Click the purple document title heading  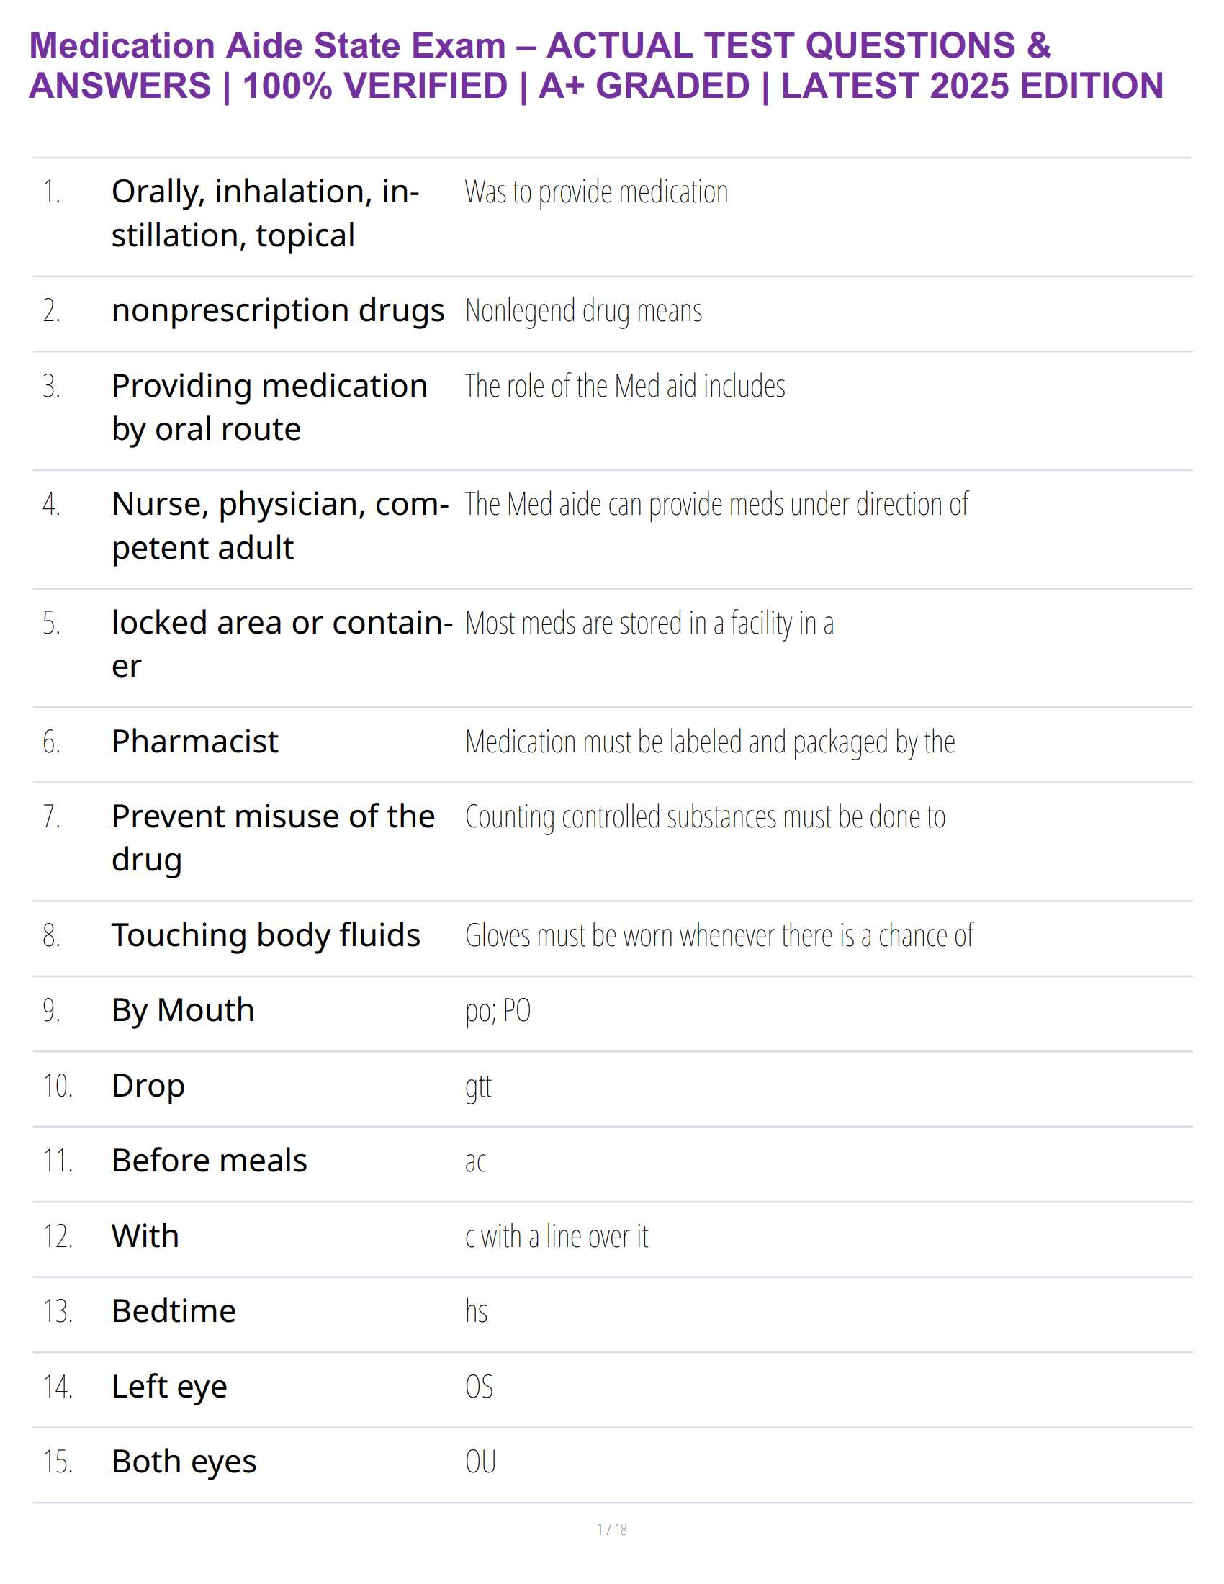click(596, 66)
